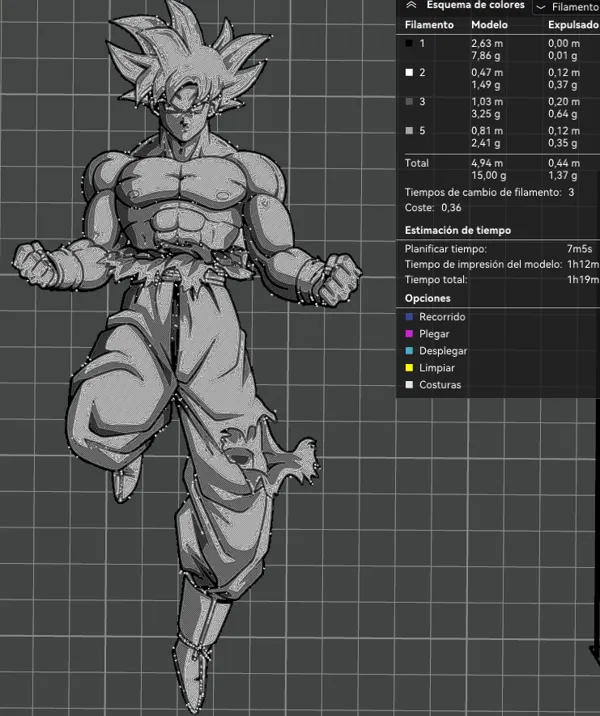
Task: Click the Total filament usage row
Action: pyautogui.click(x=498, y=169)
